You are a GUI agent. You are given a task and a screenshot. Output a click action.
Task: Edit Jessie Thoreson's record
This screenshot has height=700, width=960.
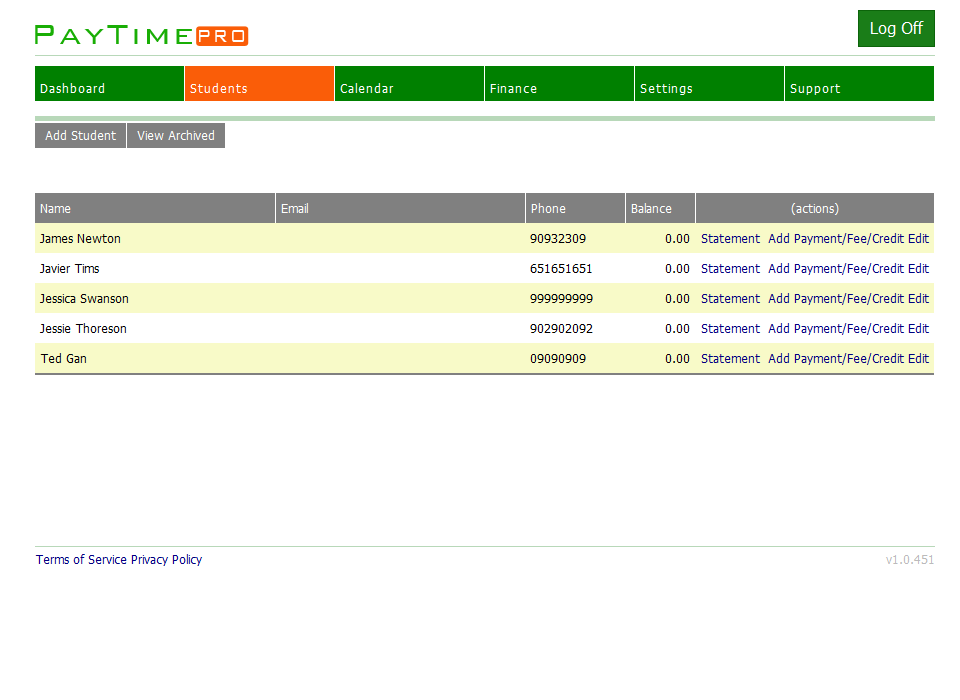click(x=918, y=329)
